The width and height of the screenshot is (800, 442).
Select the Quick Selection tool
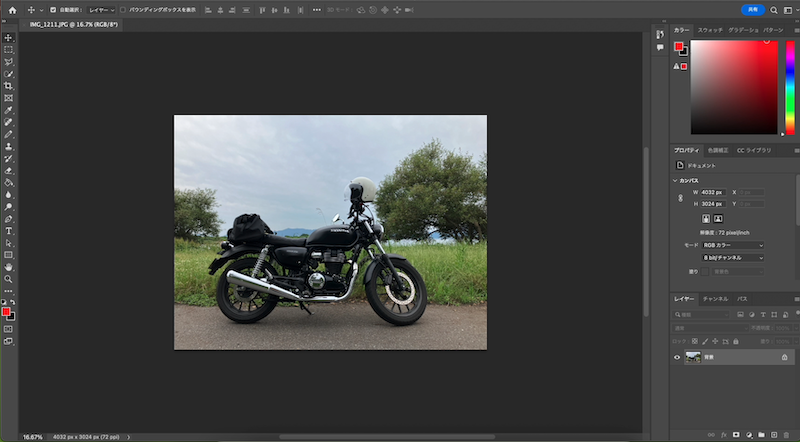(8, 74)
